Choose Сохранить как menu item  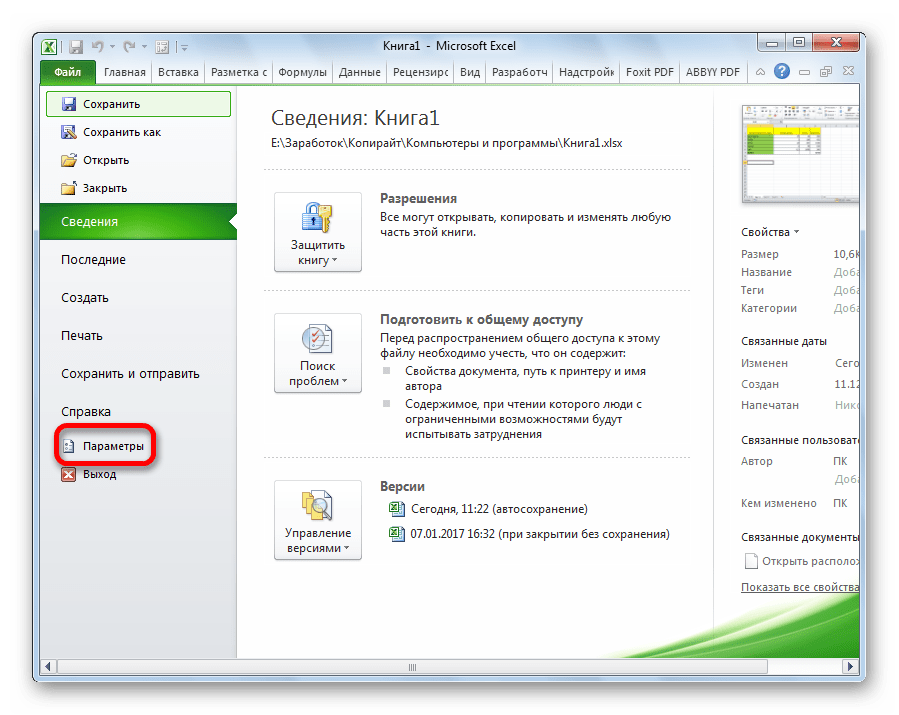(x=138, y=132)
